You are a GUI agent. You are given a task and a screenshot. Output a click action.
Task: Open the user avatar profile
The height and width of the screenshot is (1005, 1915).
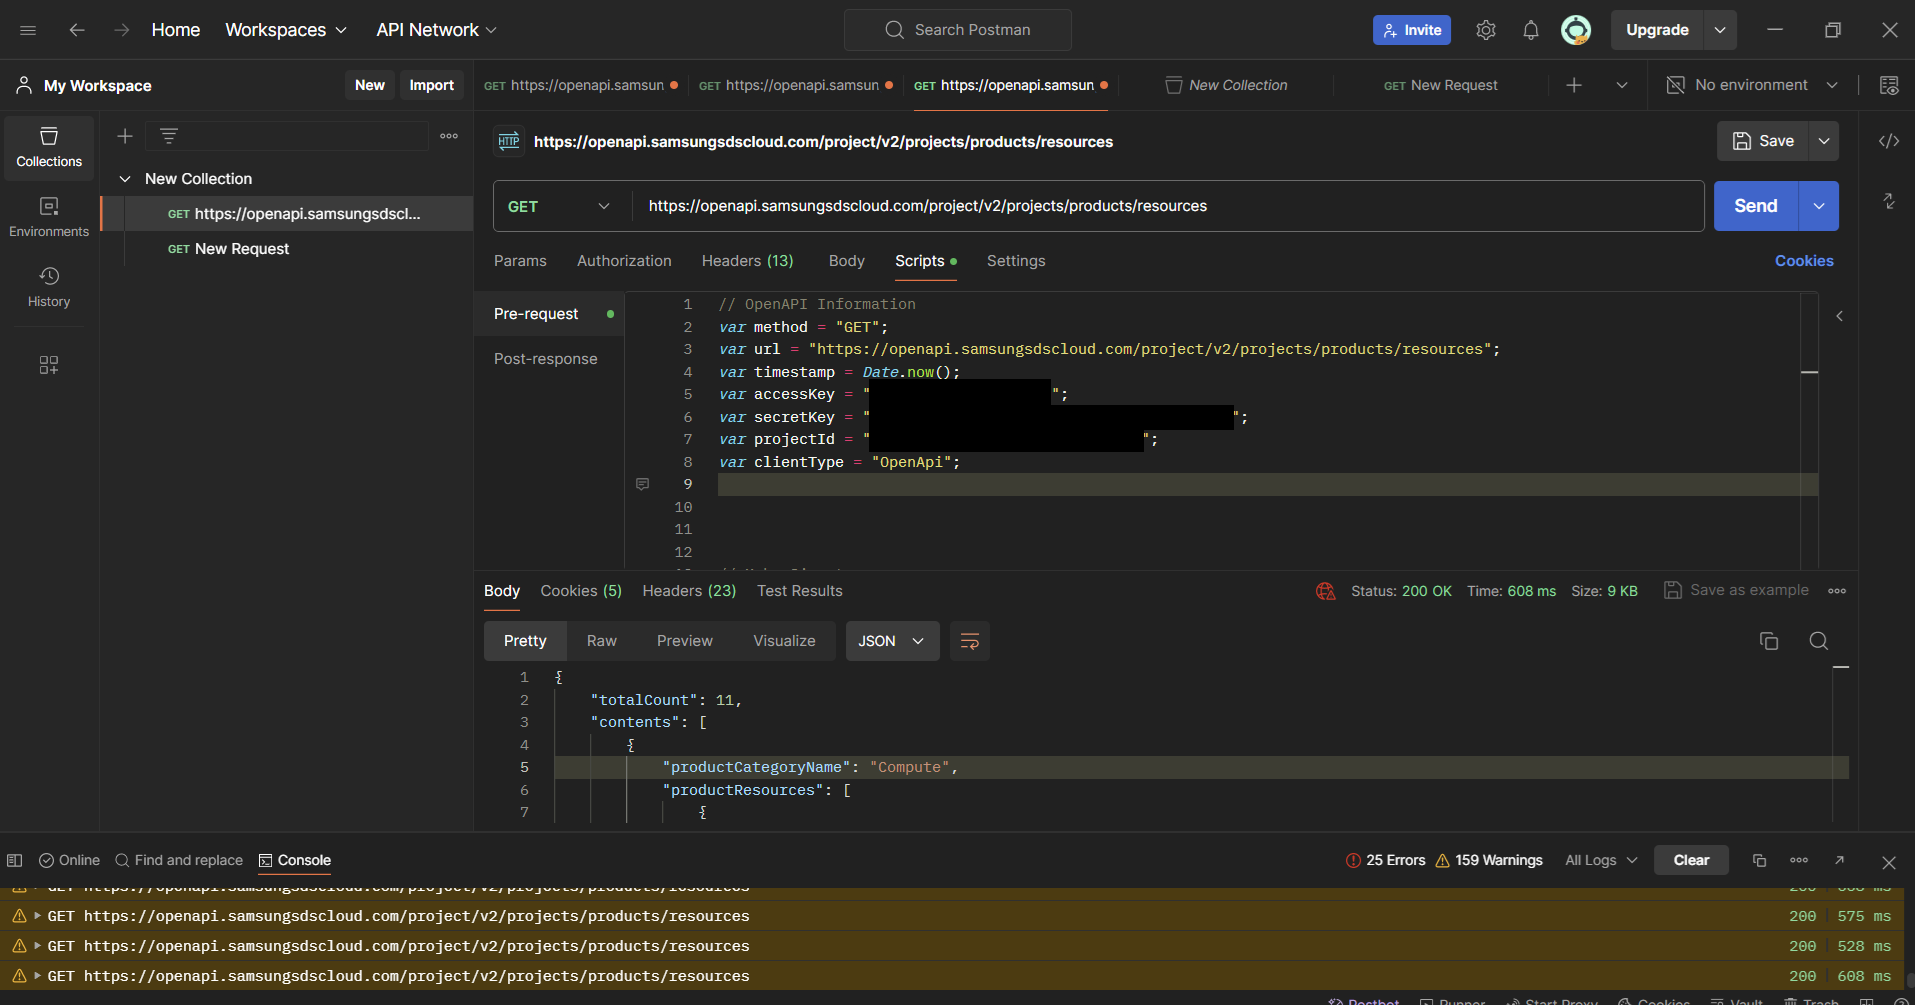click(x=1576, y=30)
